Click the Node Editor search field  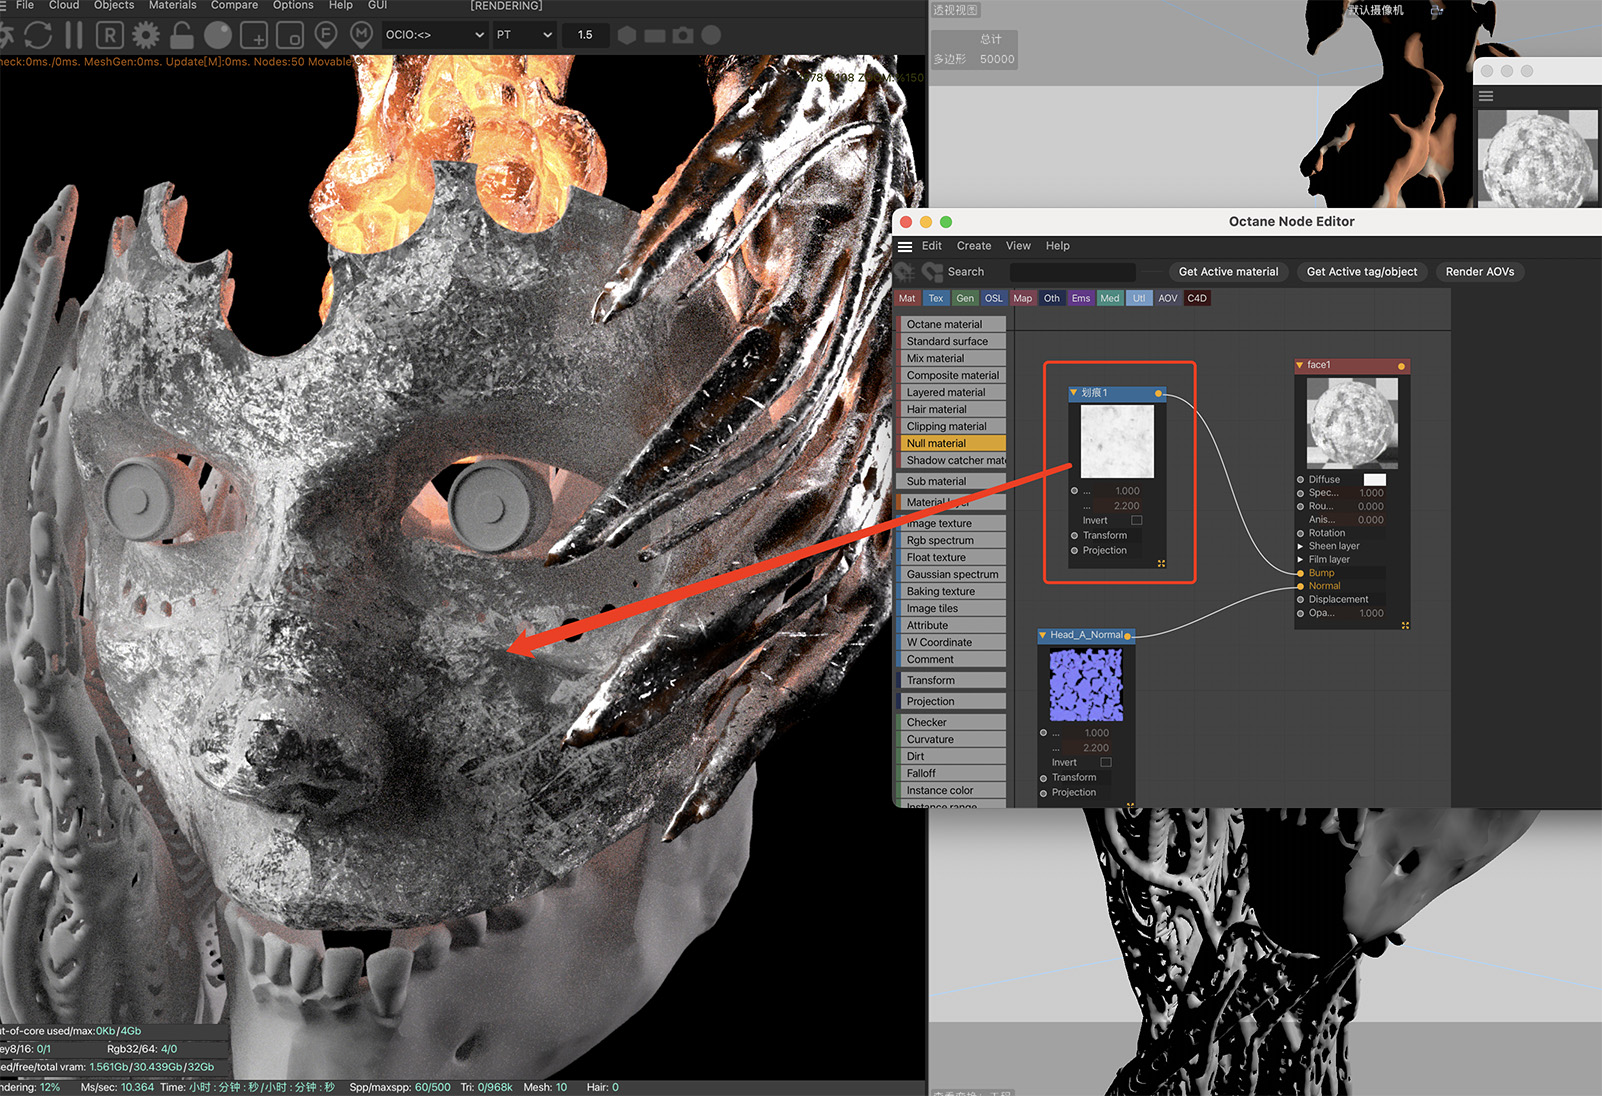pyautogui.click(x=1072, y=272)
